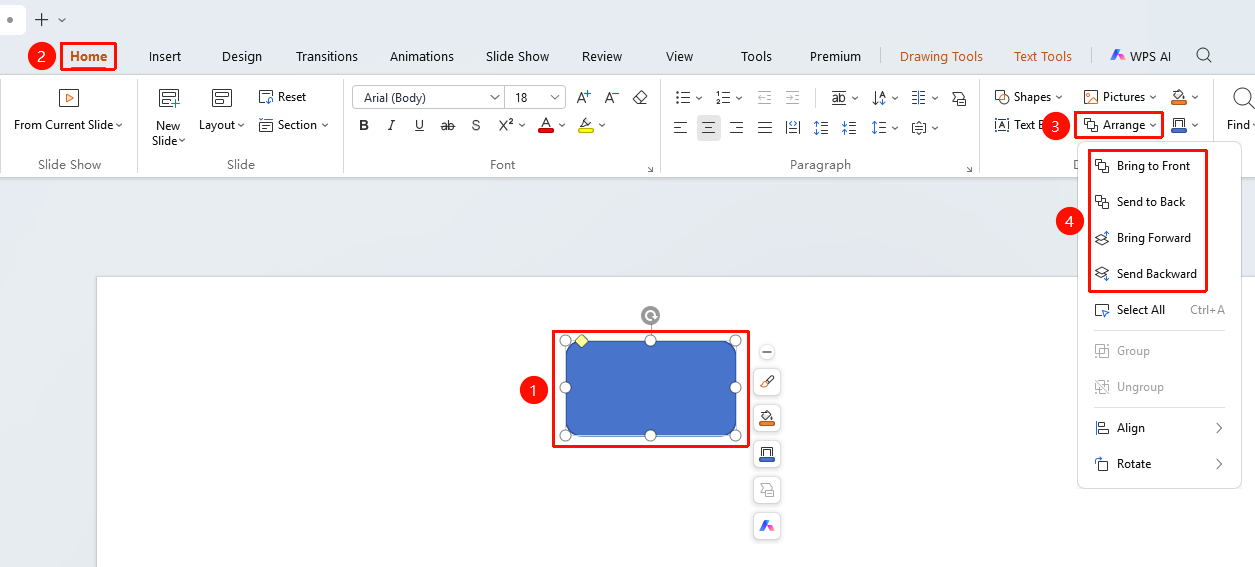Decrease font size with A- icon
The width and height of the screenshot is (1255, 567).
point(612,97)
